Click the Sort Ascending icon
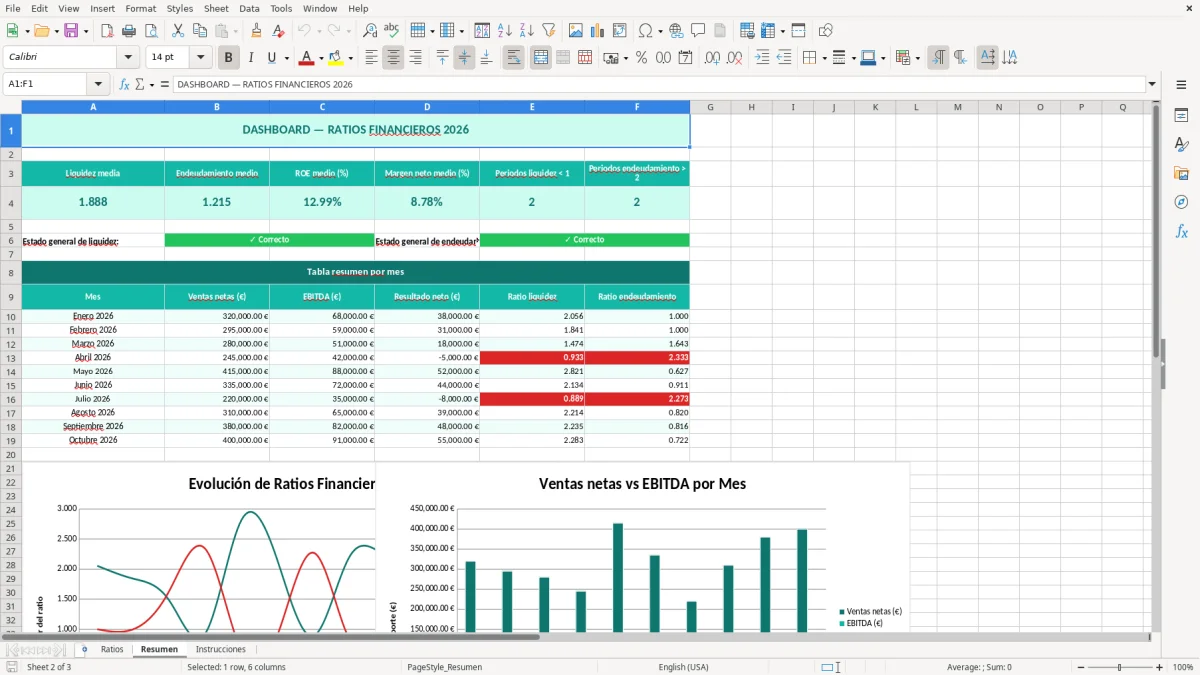1200x675 pixels. pos(504,31)
